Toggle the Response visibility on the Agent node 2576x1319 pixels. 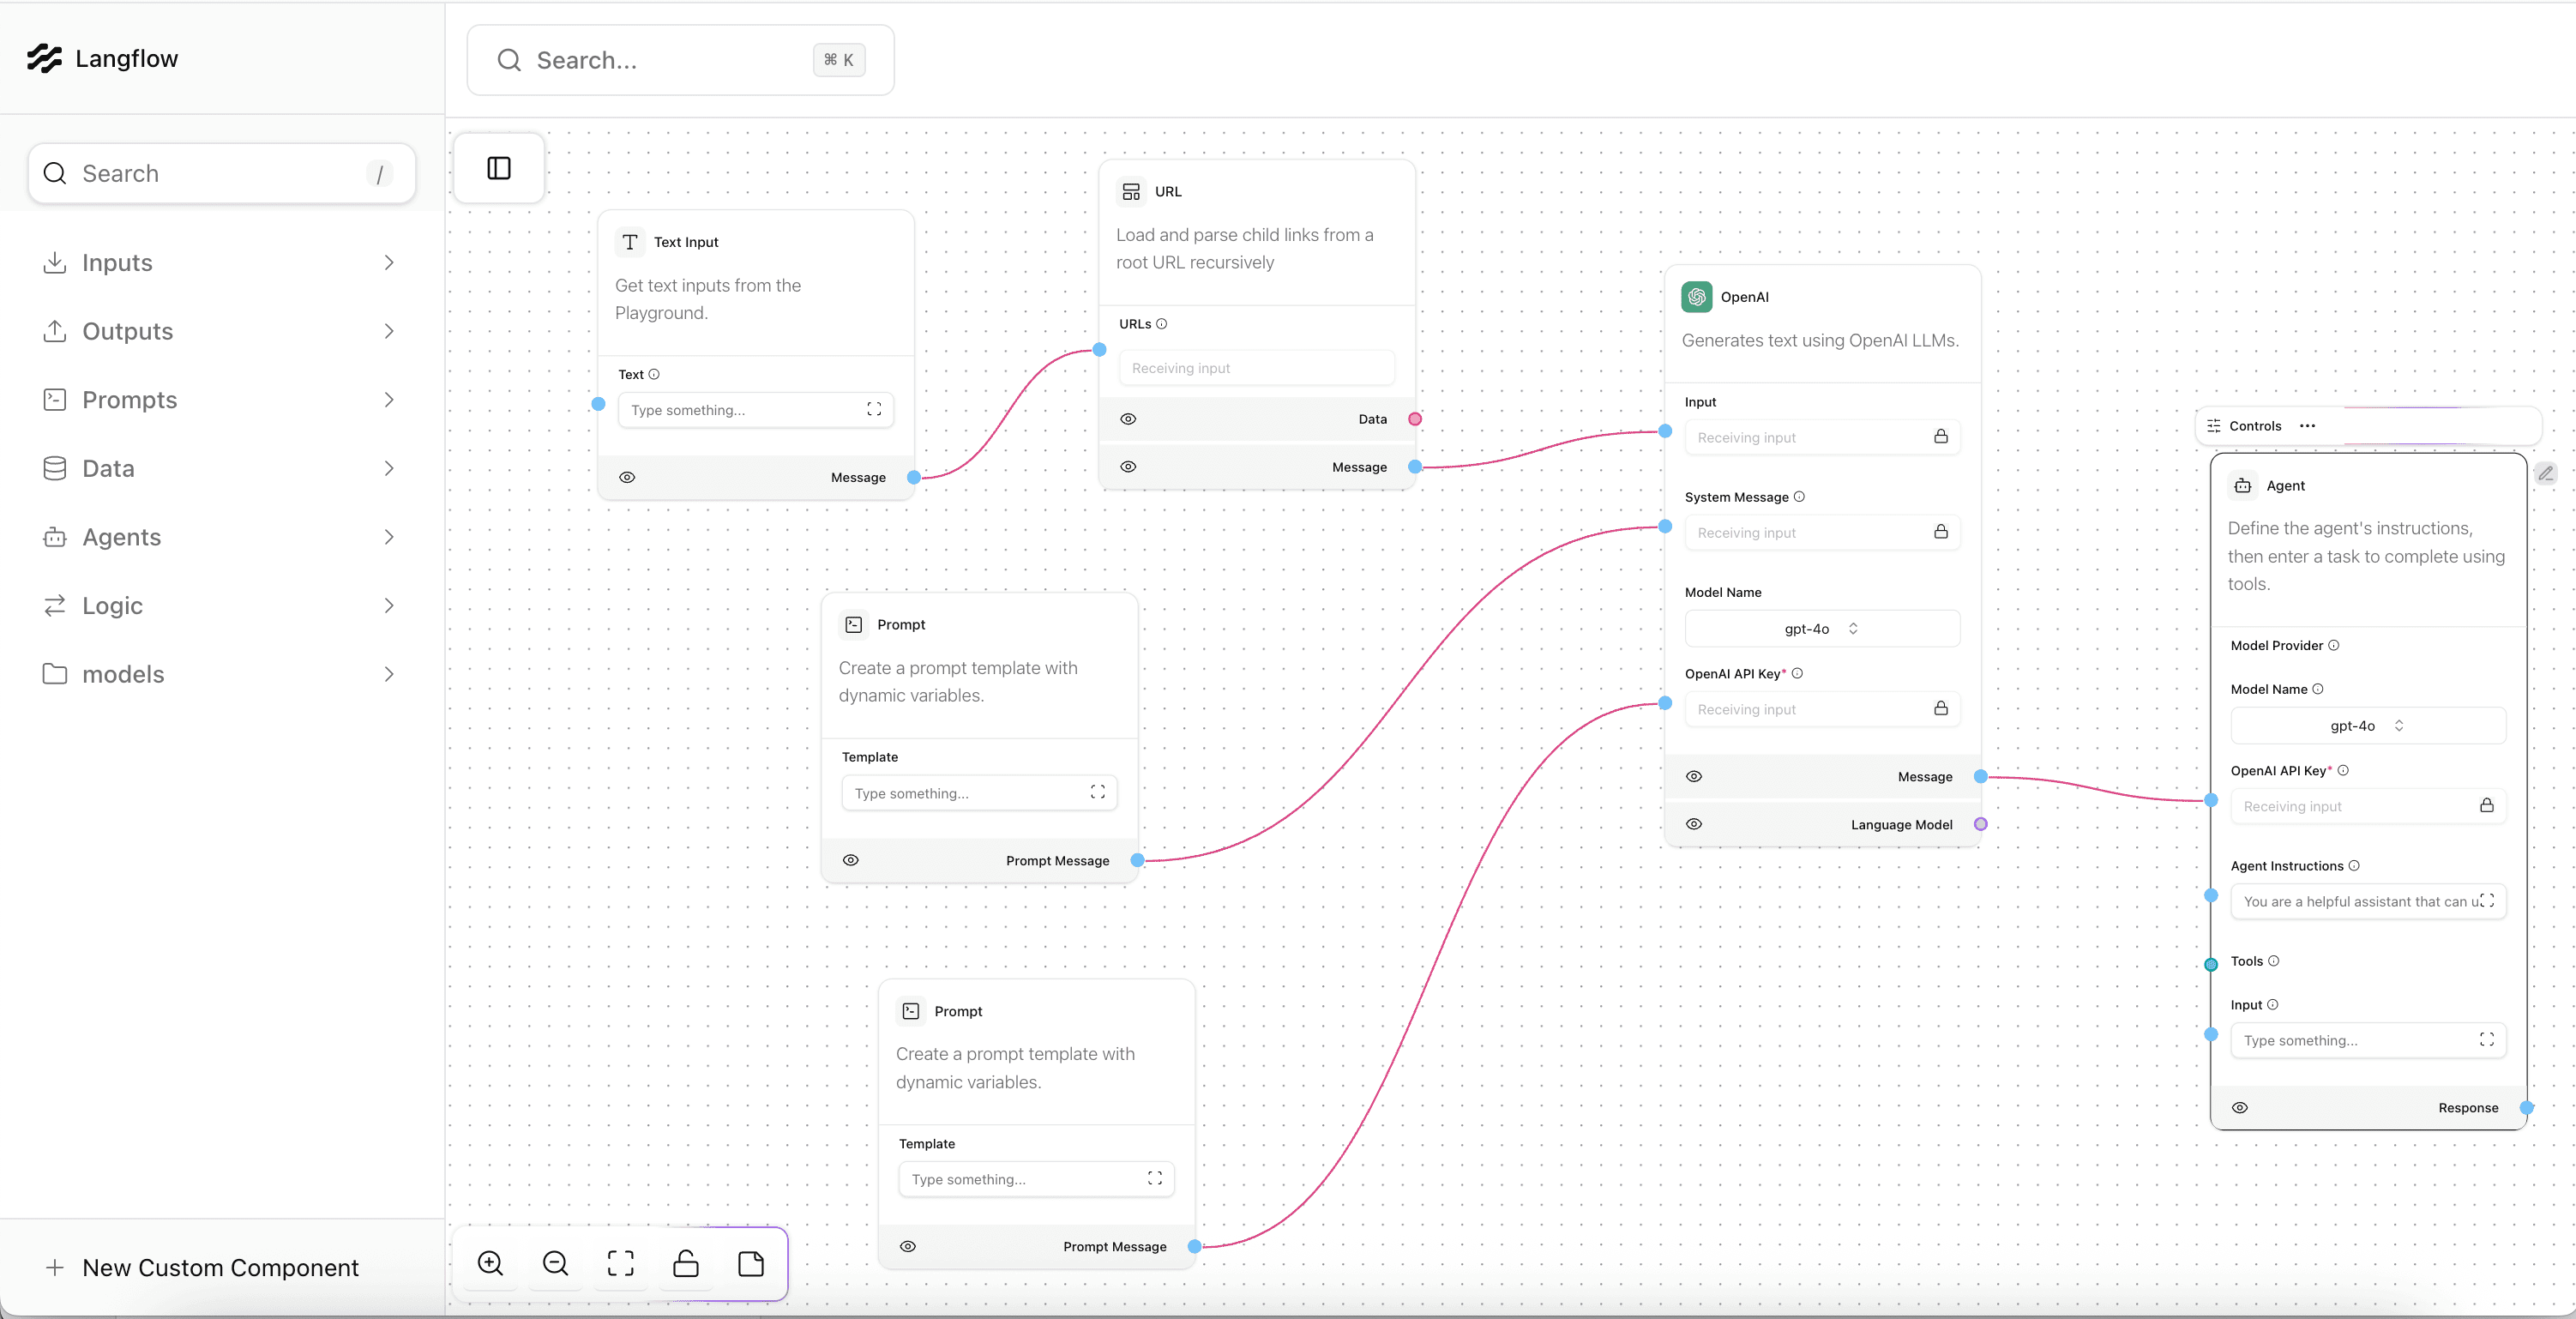2240,1107
